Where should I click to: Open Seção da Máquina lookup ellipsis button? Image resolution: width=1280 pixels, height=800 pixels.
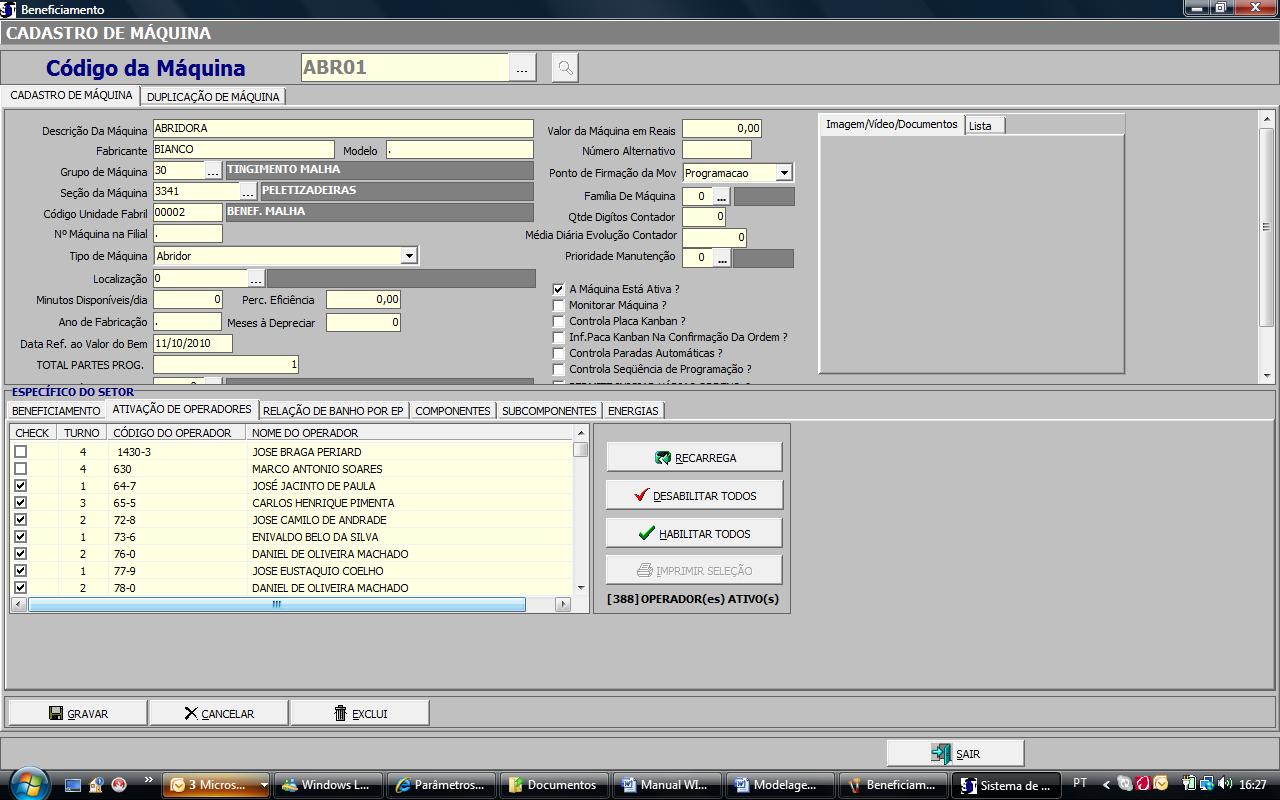point(248,192)
